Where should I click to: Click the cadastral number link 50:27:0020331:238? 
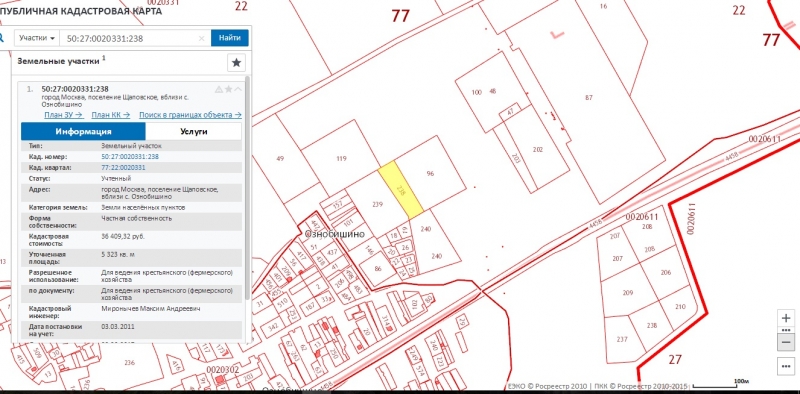[x=130, y=157]
